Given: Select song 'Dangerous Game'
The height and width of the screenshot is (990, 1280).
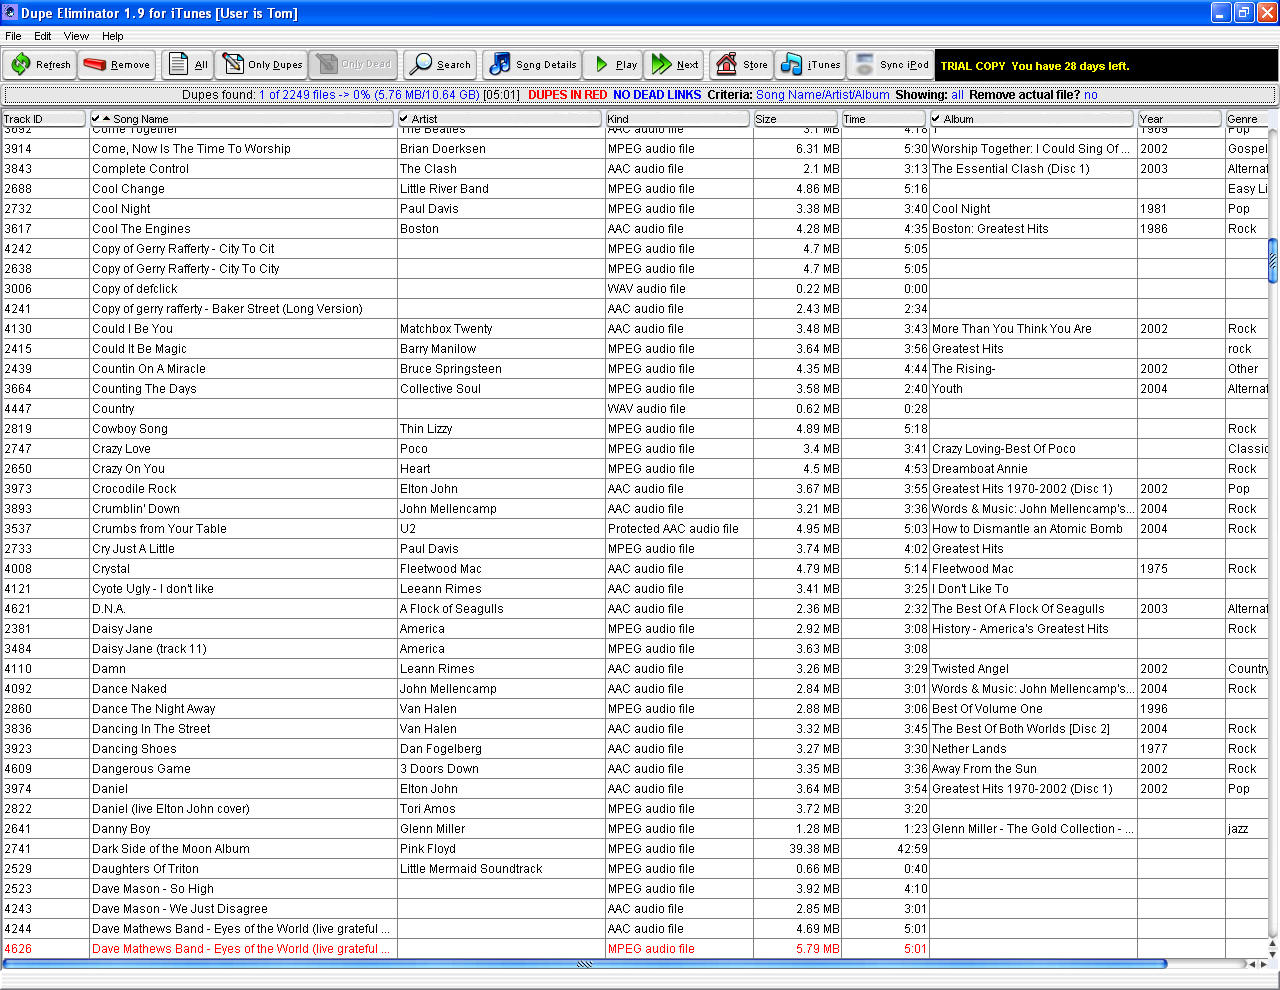Looking at the screenshot, I should (x=141, y=769).
